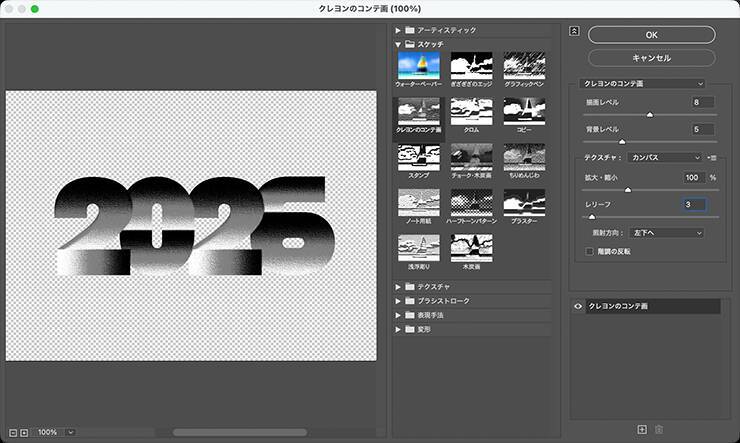This screenshot has width=740, height=443.
Task: Click the キャンセル button
Action: tap(651, 58)
